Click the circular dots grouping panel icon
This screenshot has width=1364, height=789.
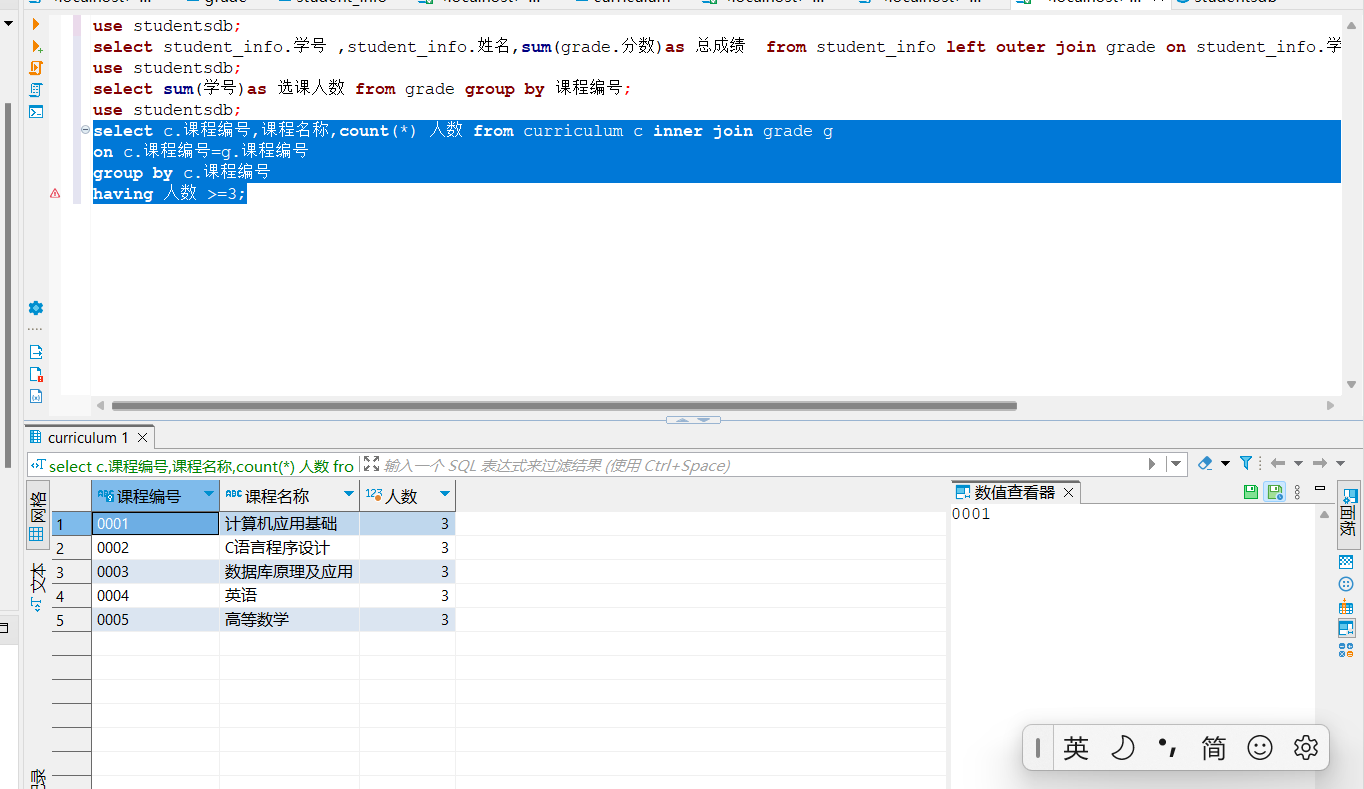pos(1346,585)
